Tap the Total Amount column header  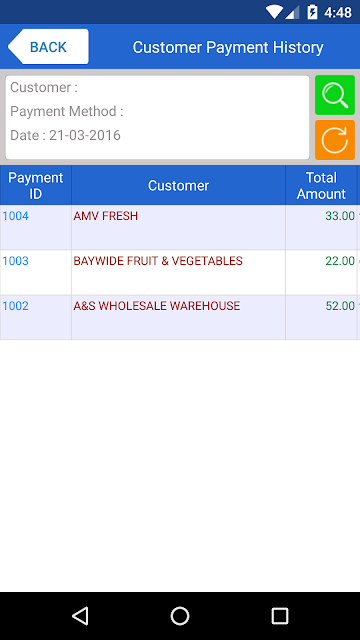point(321,185)
